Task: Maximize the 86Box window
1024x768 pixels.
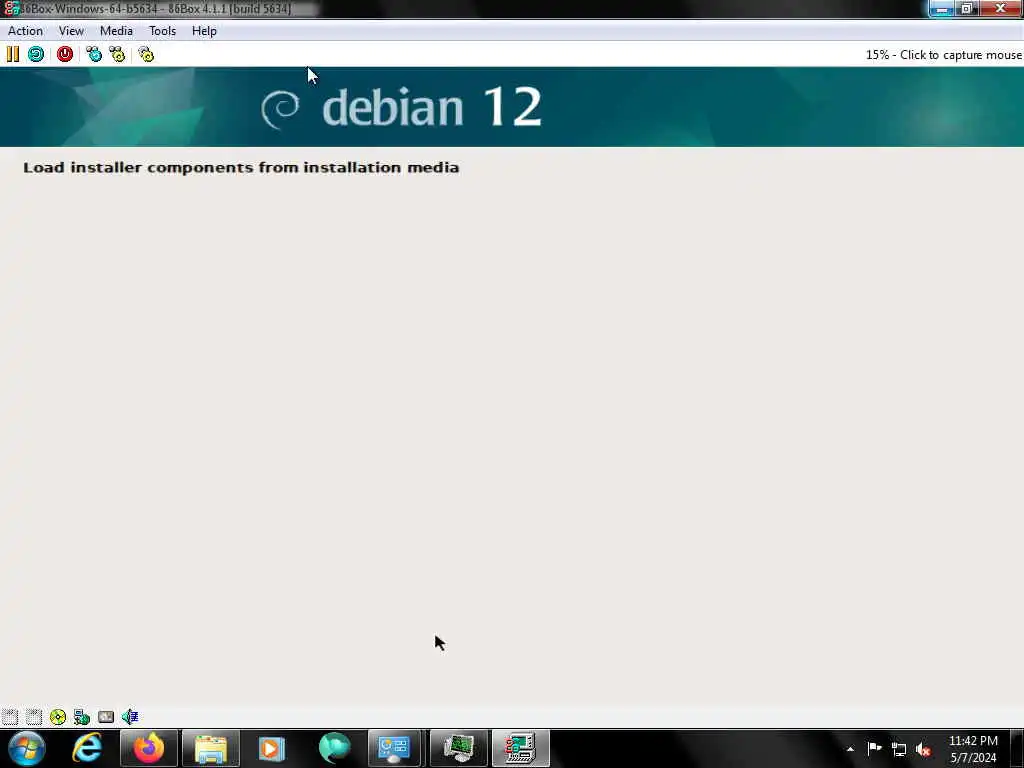Action: [x=967, y=8]
